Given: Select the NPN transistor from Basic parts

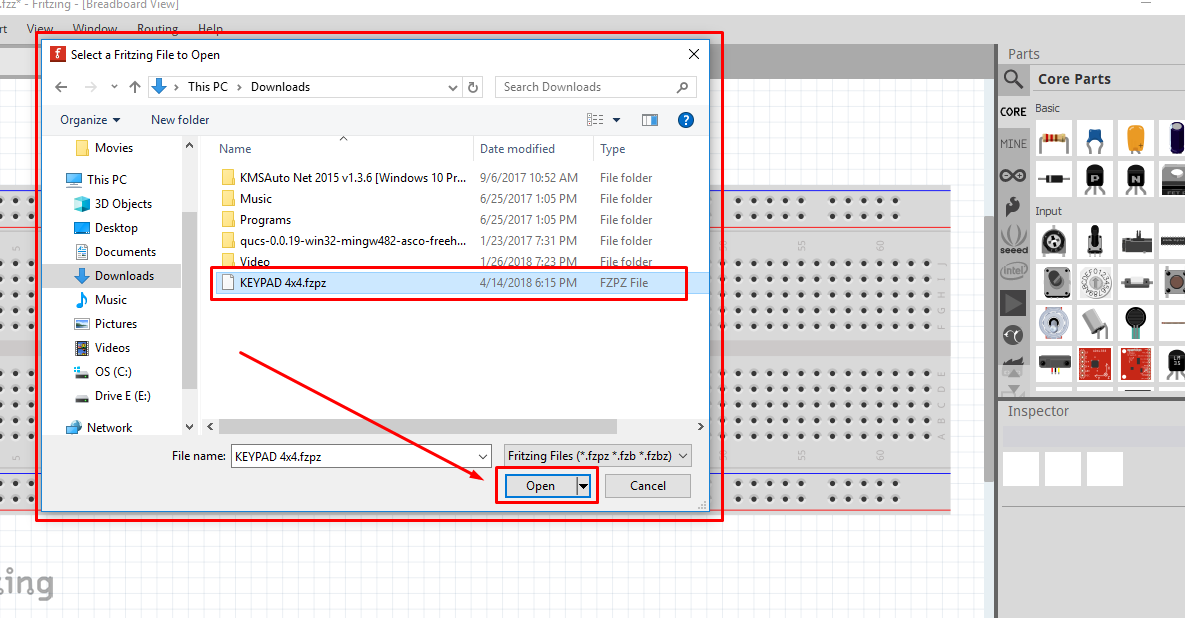Looking at the screenshot, I should 1137,178.
